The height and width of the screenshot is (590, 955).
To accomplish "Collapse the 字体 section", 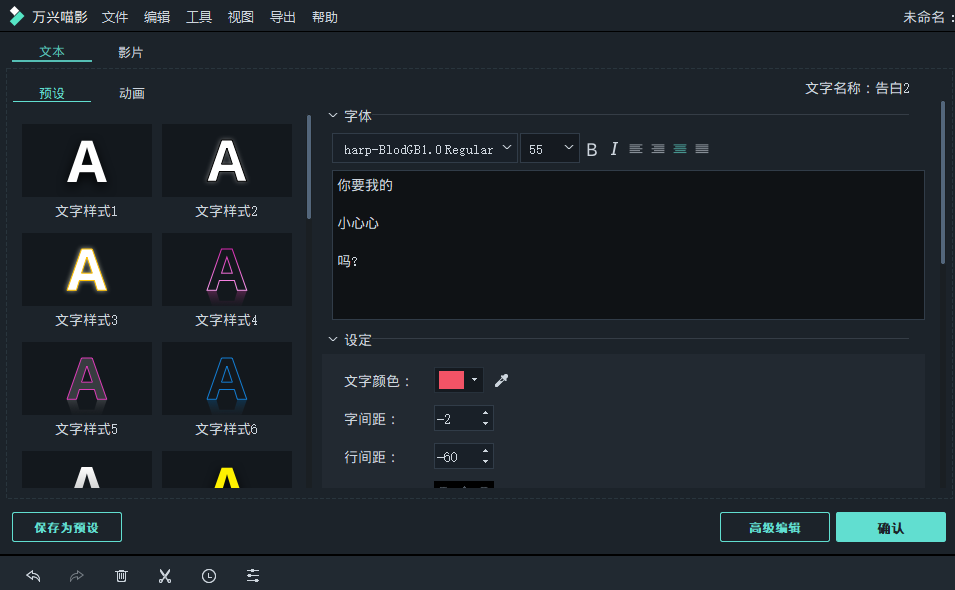I will [x=333, y=116].
